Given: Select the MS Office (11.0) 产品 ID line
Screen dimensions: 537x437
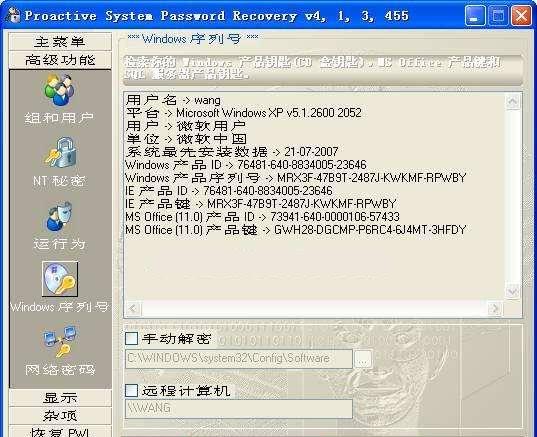Looking at the screenshot, I should point(262,217).
